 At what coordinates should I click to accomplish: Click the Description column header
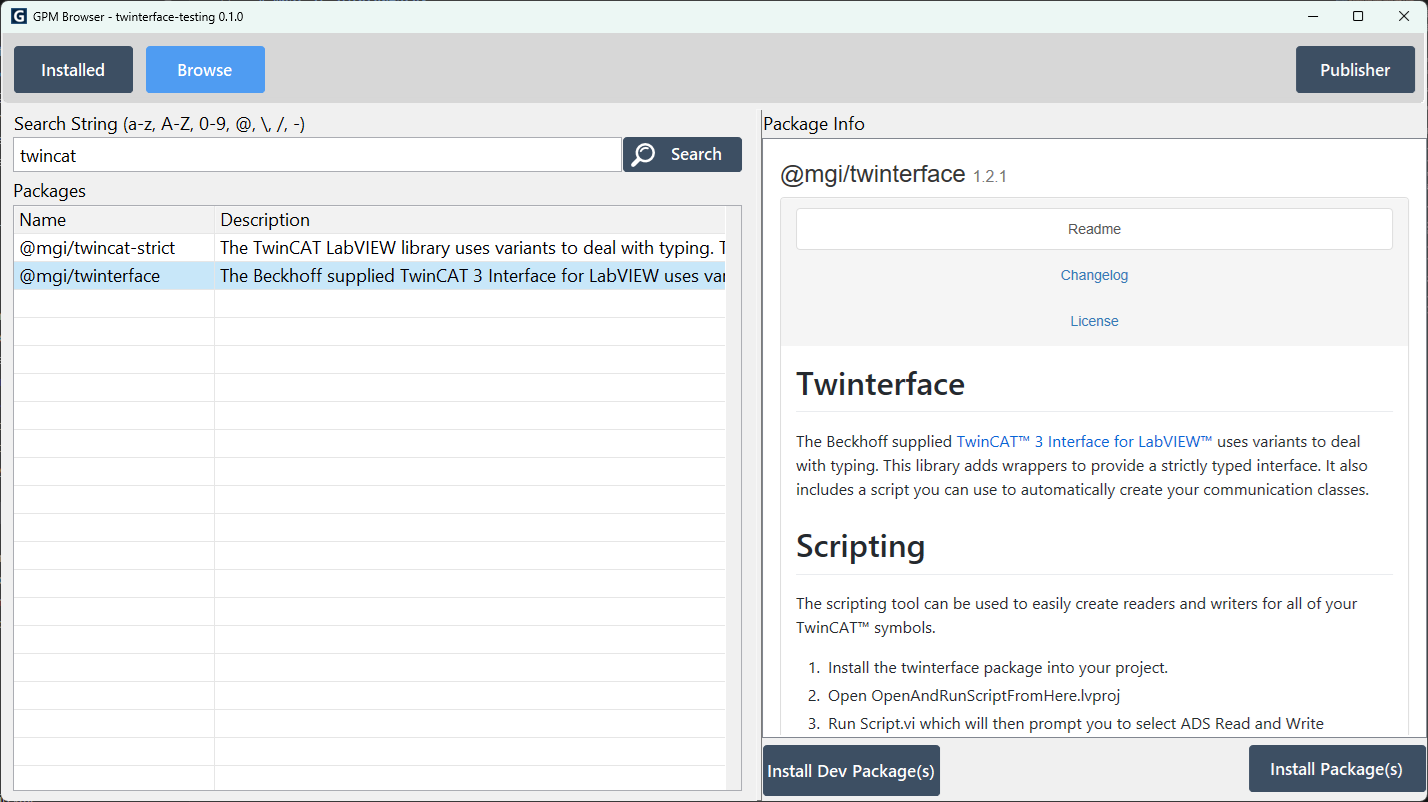(x=470, y=220)
